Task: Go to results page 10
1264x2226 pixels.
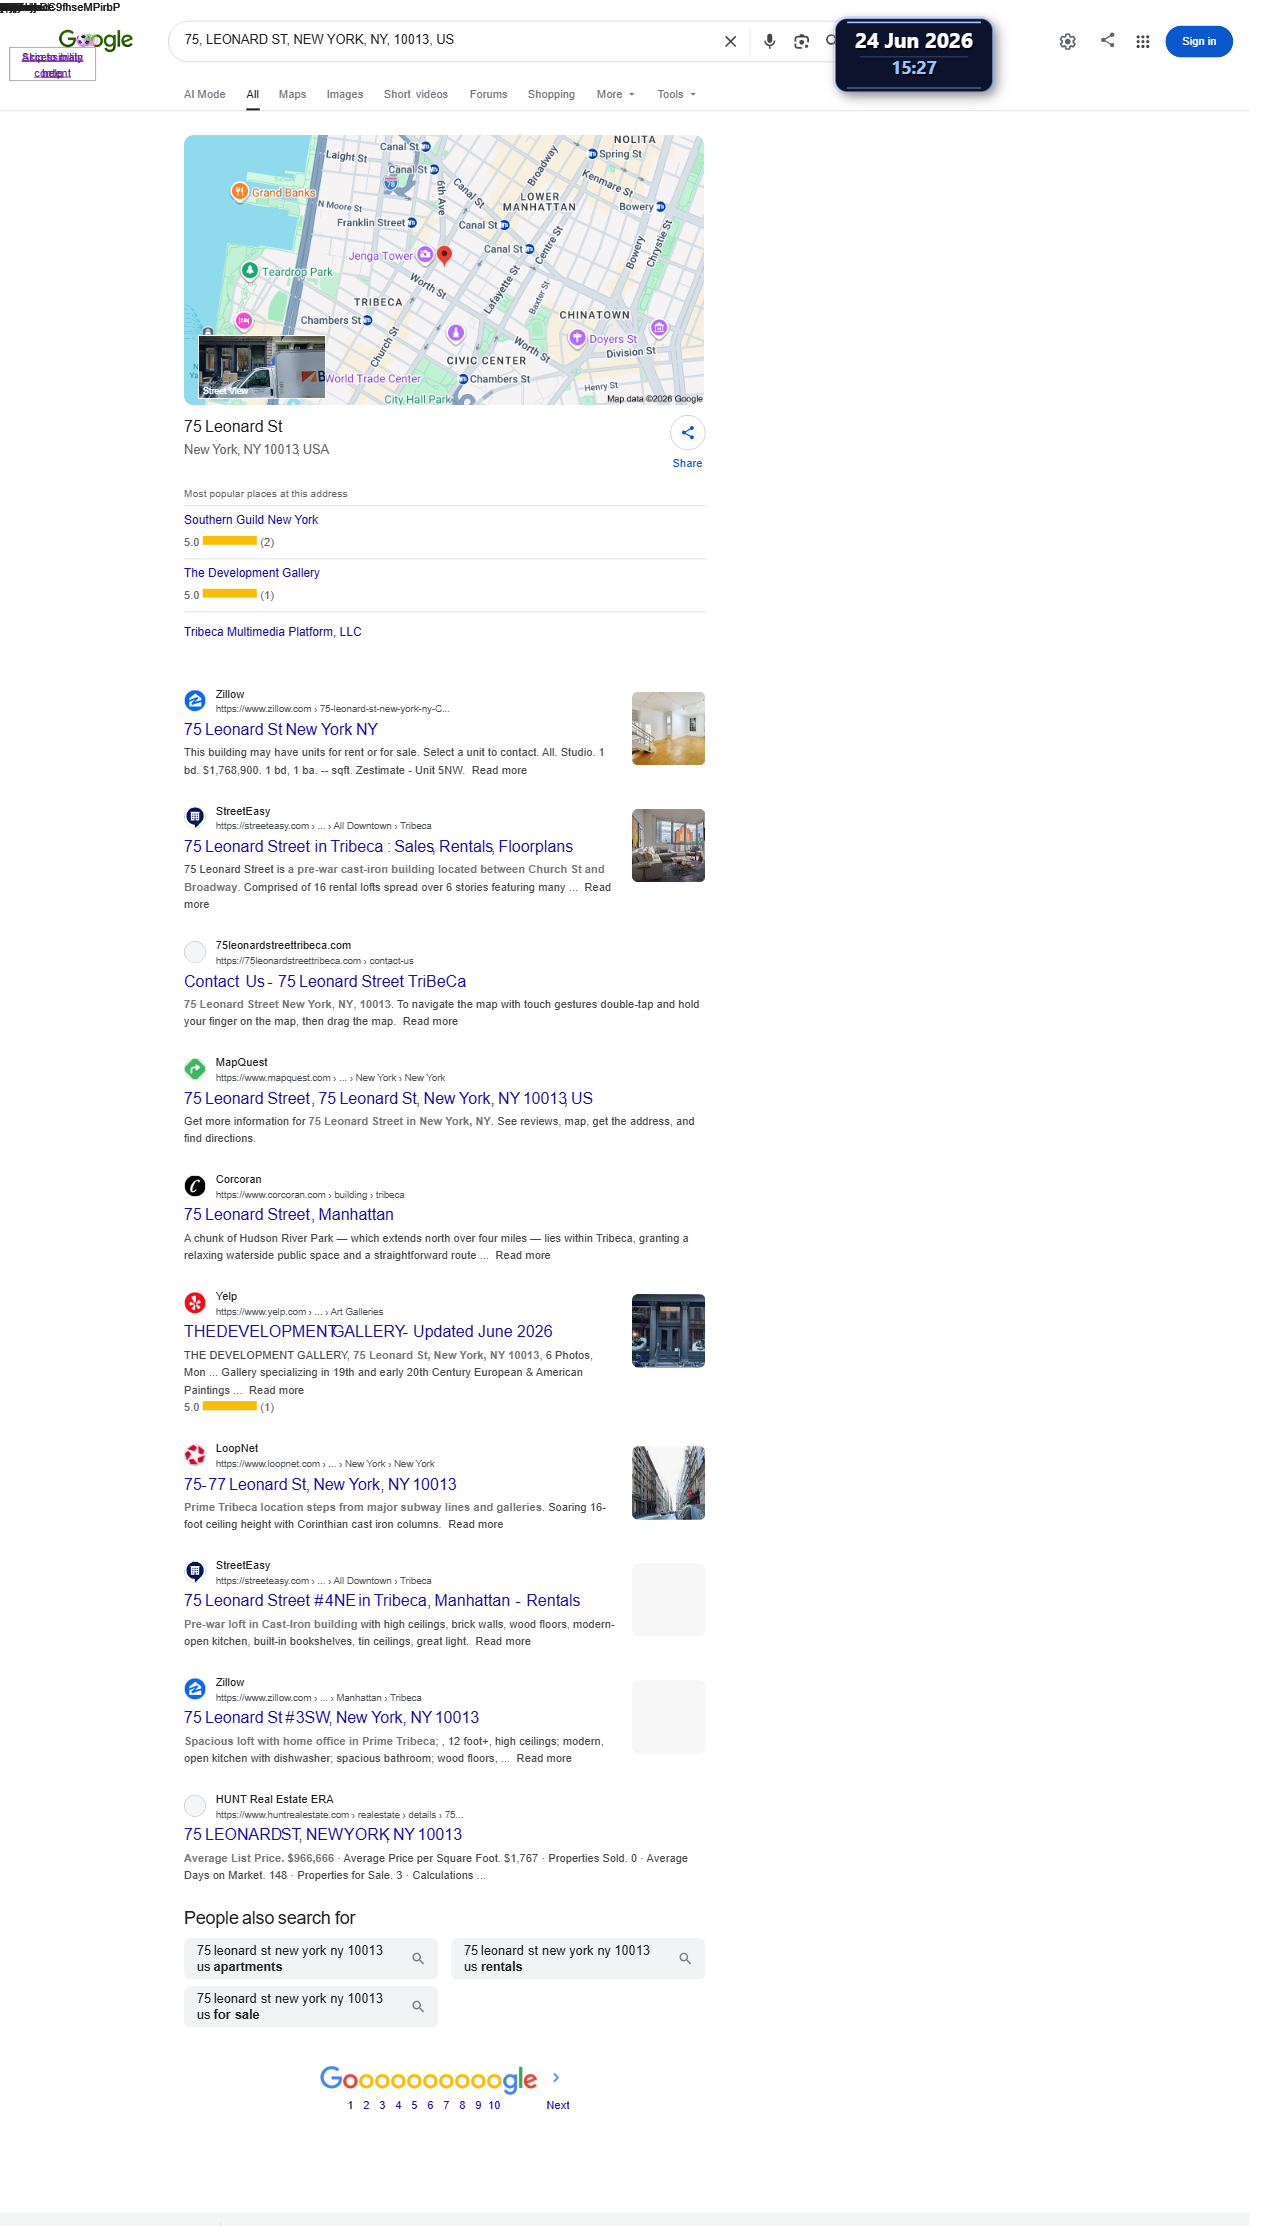Action: (494, 2105)
